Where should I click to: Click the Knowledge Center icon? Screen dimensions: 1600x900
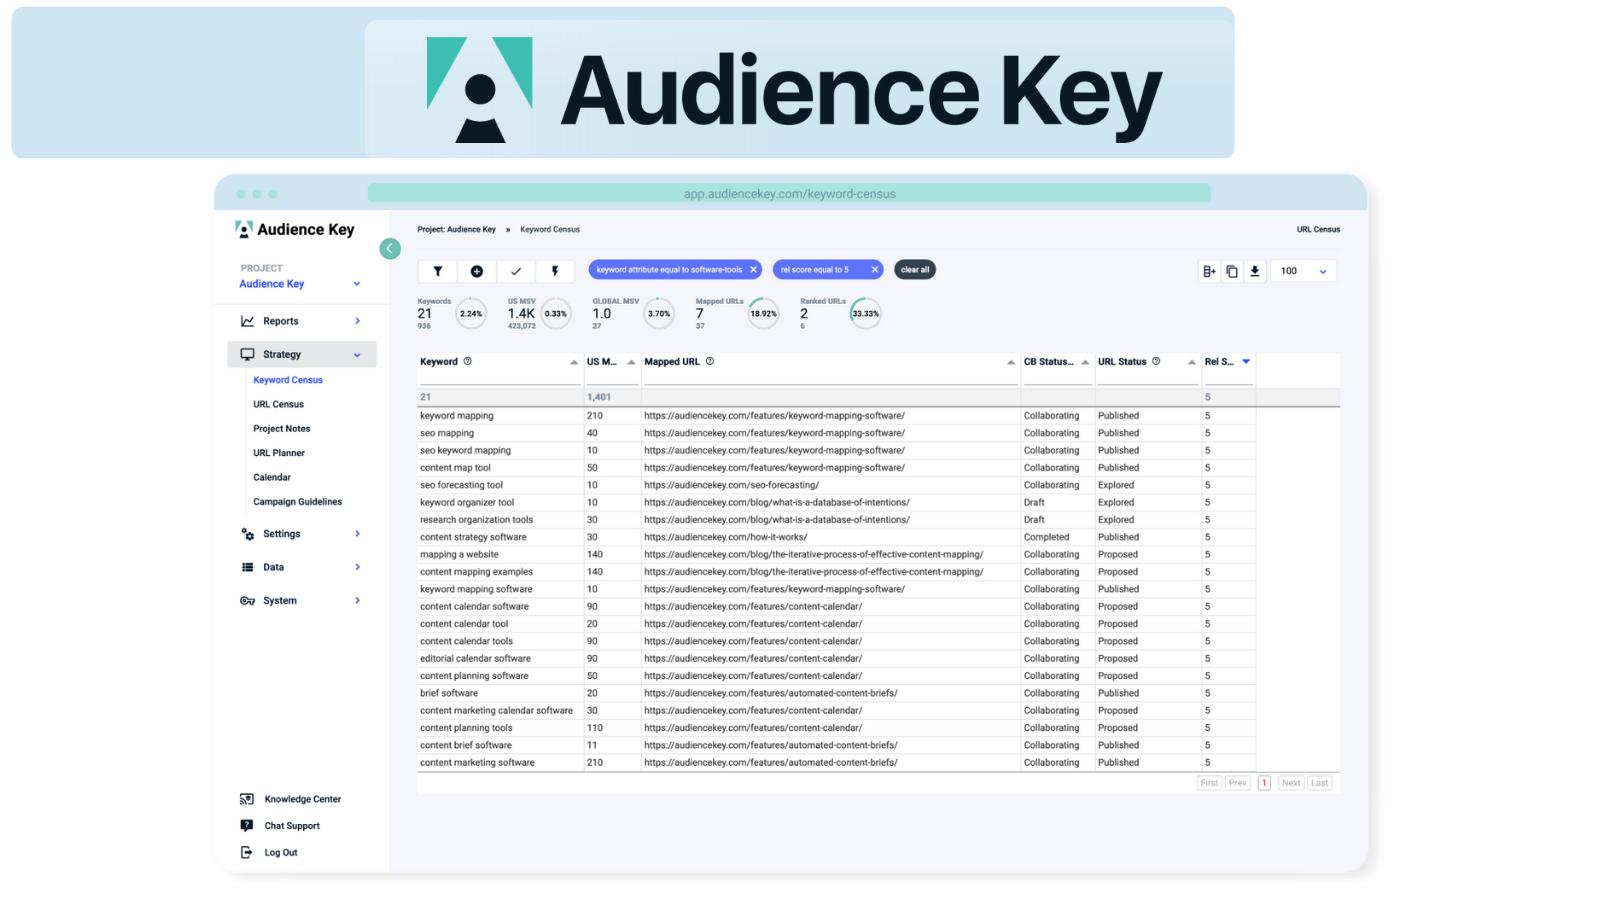coord(247,799)
